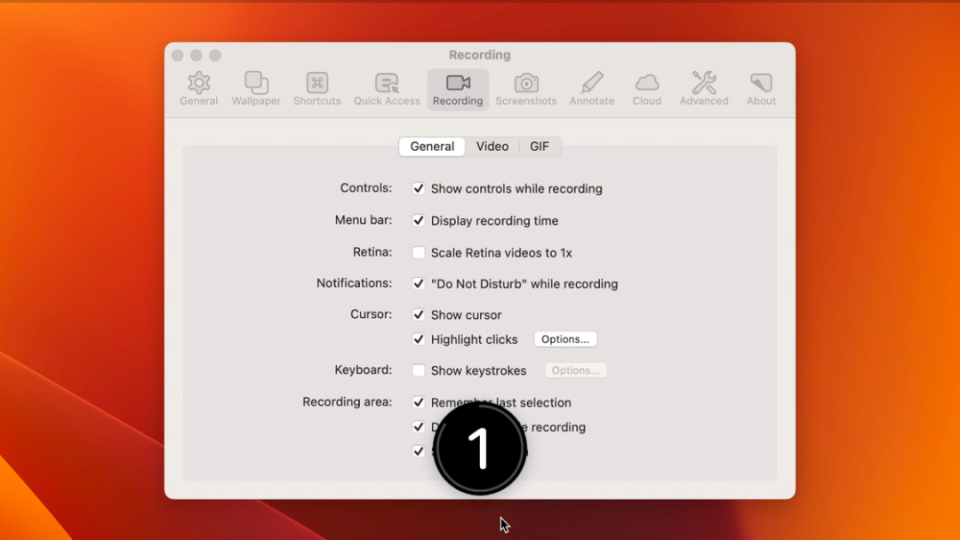This screenshot has height=540, width=960.
Task: Switch to the Video sub-tab
Action: tap(492, 146)
